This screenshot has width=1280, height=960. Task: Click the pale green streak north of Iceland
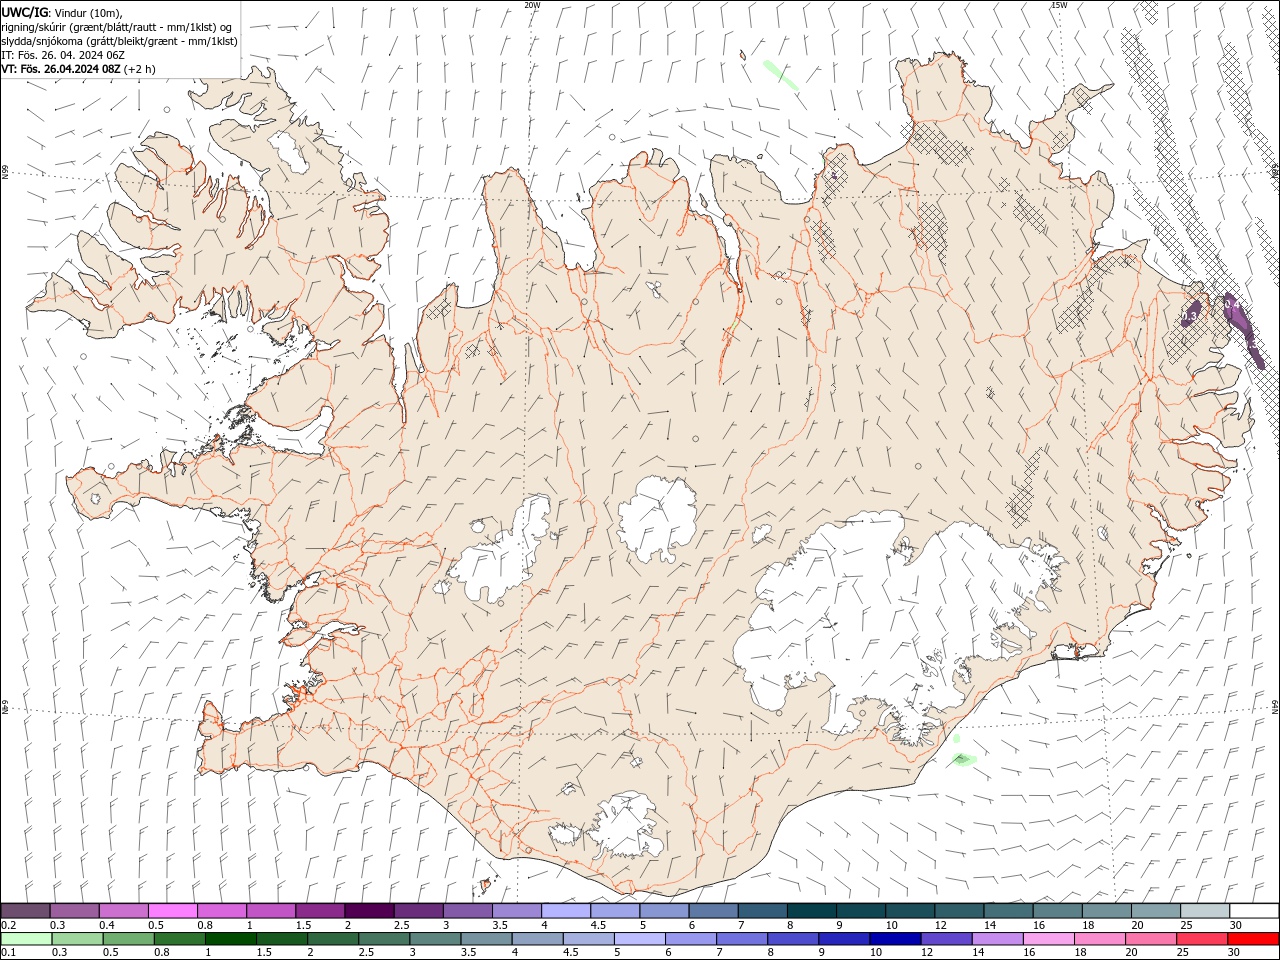click(x=780, y=75)
